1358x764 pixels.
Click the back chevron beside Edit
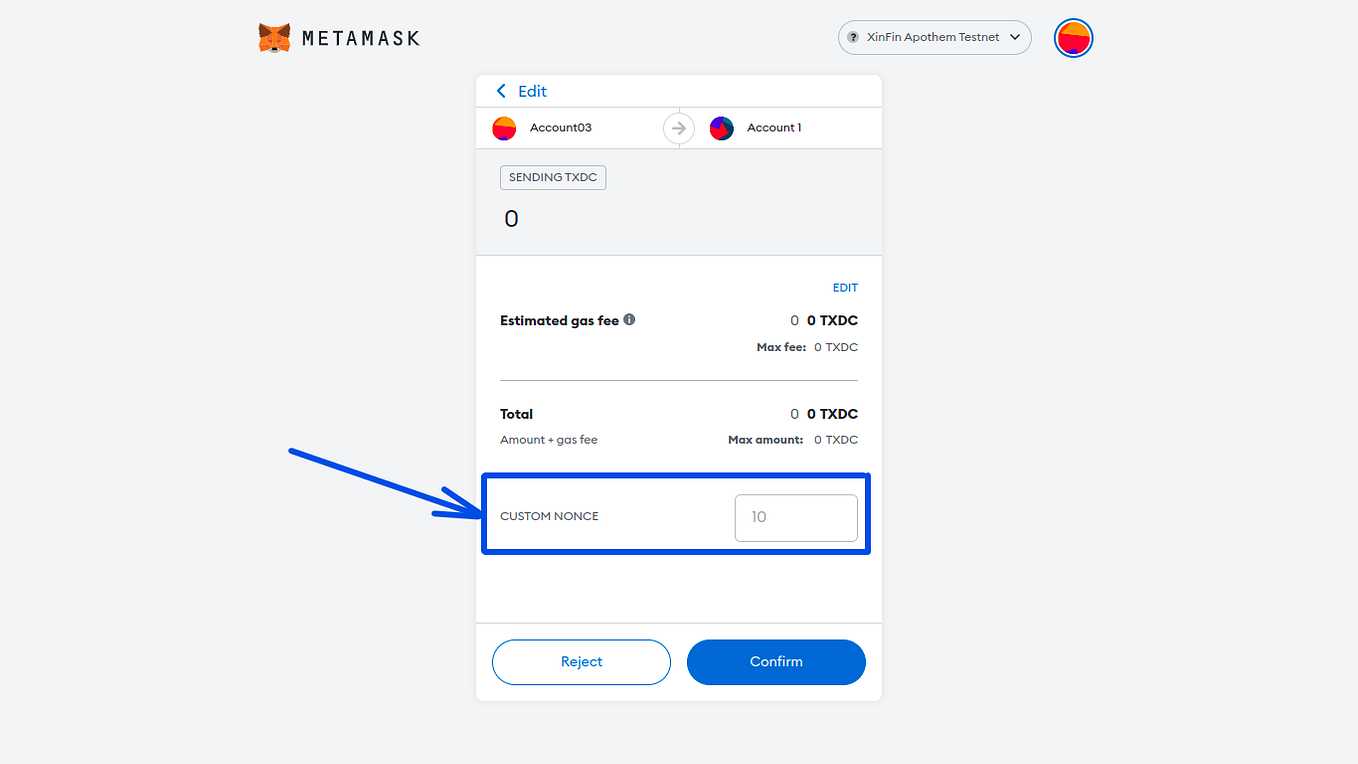501,90
